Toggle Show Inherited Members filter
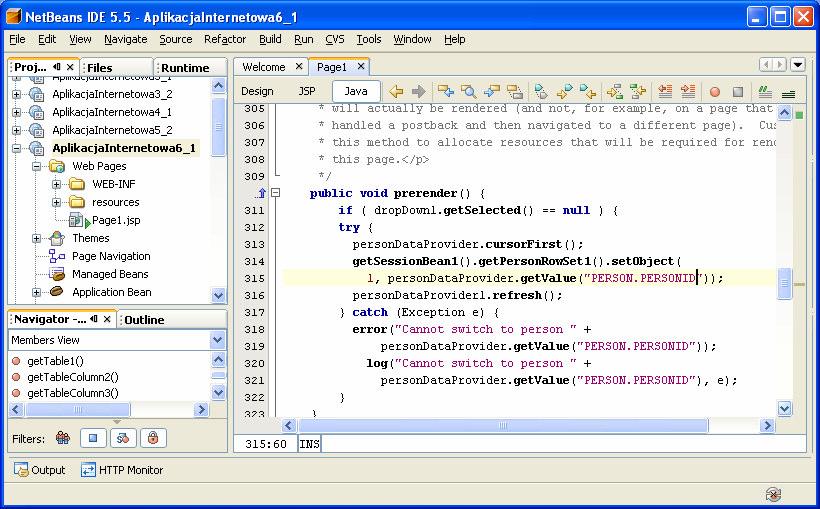The height and width of the screenshot is (509, 820). tap(63, 438)
